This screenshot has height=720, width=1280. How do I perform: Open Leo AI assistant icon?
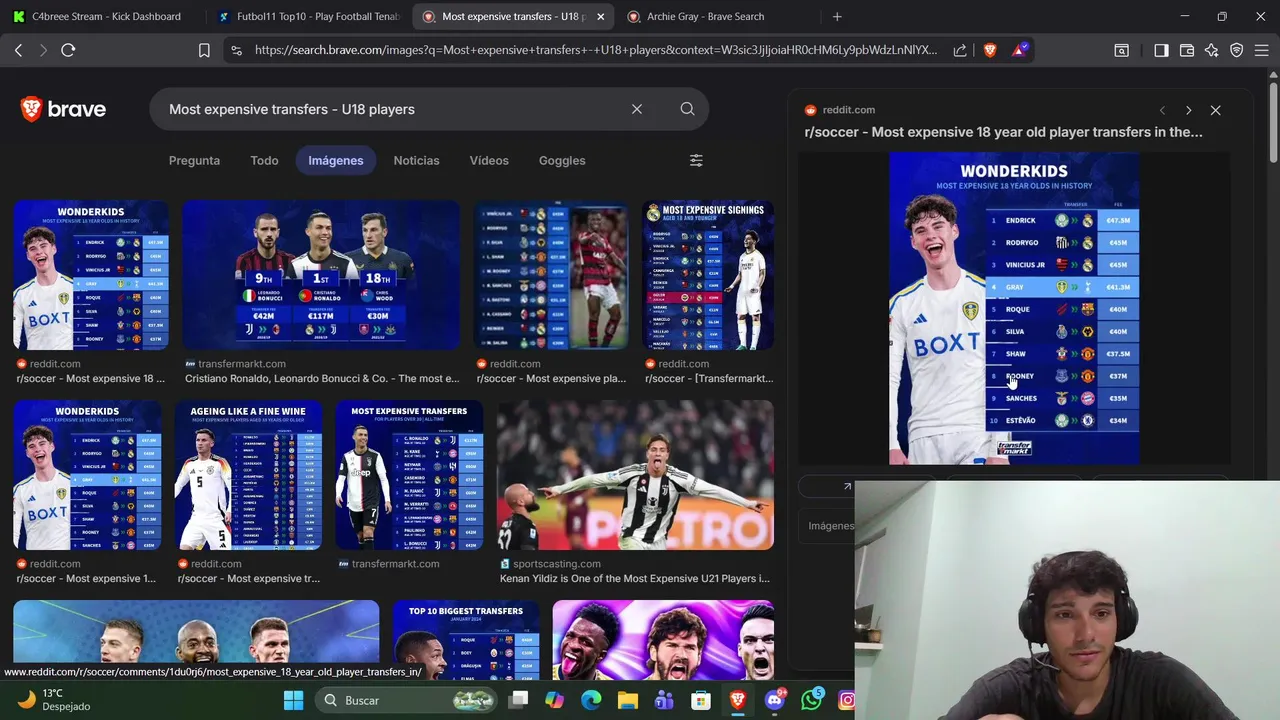click(x=1212, y=50)
